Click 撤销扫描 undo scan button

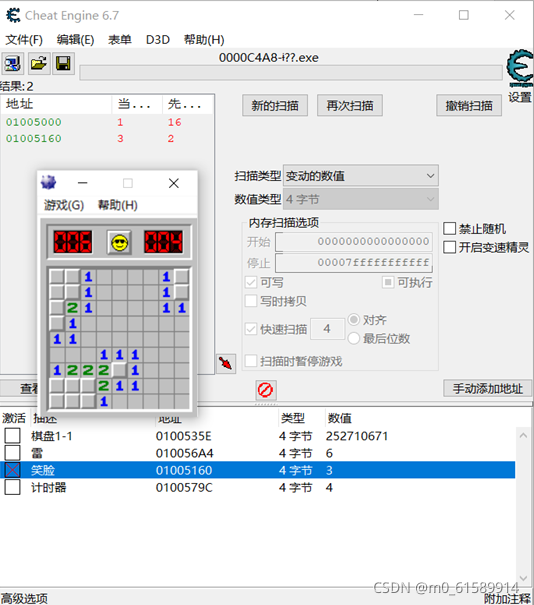pos(469,105)
